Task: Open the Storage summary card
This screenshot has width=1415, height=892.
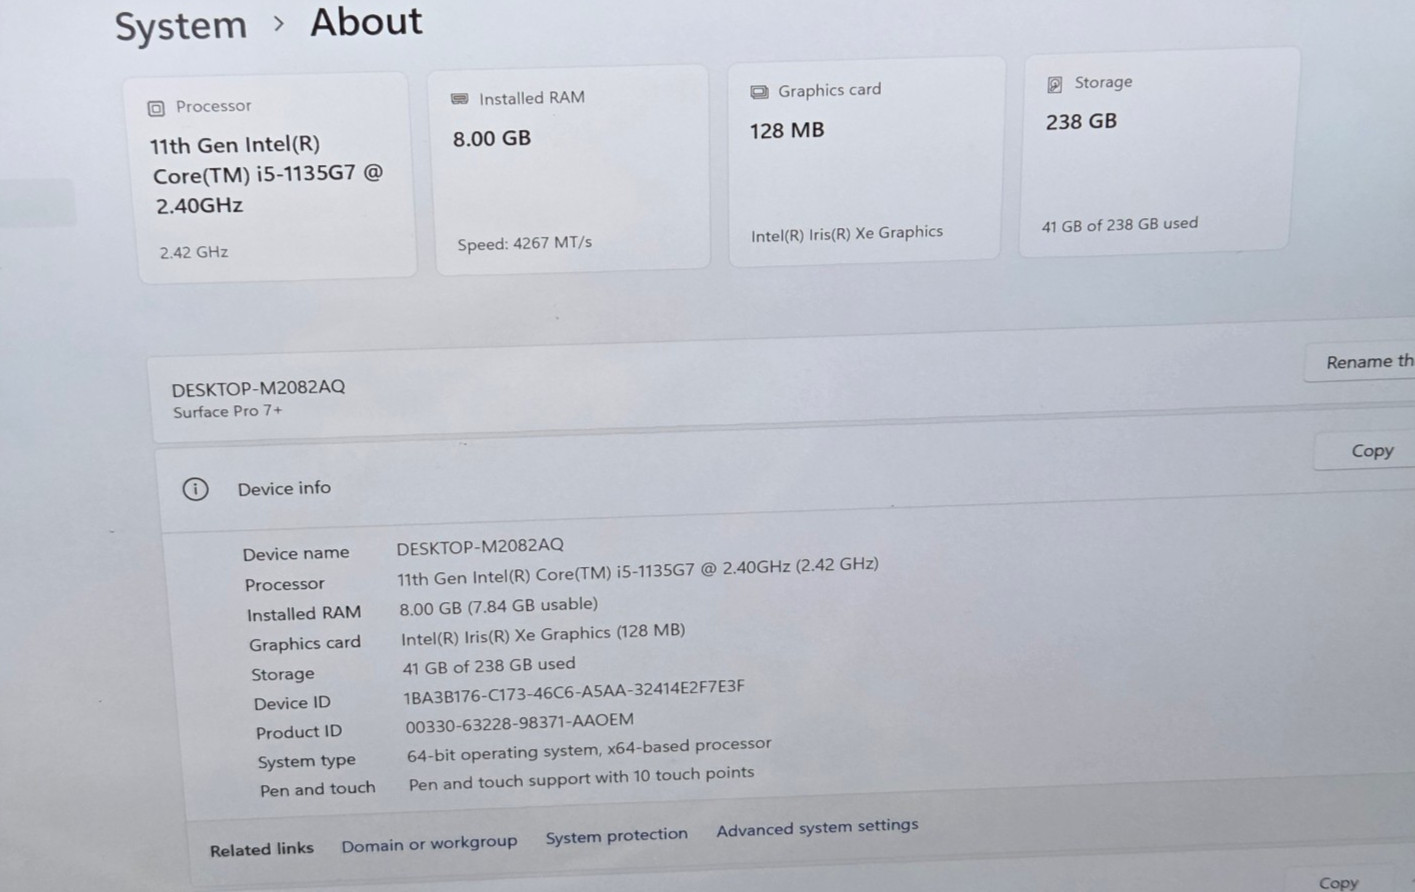Action: coord(1159,152)
